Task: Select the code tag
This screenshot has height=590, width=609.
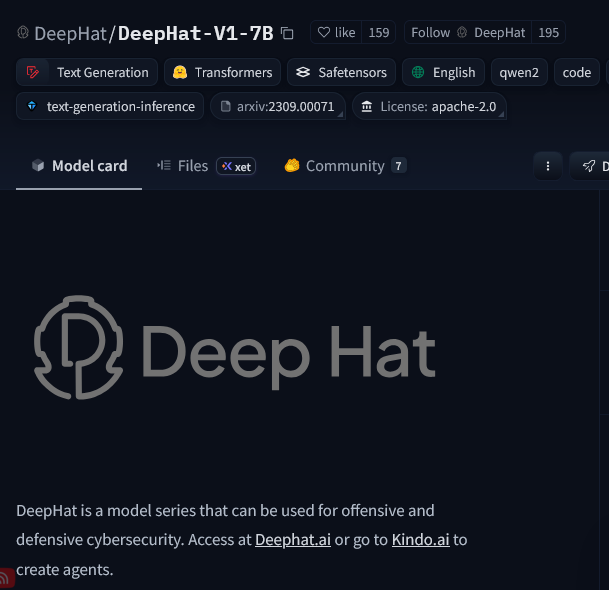Action: (577, 72)
